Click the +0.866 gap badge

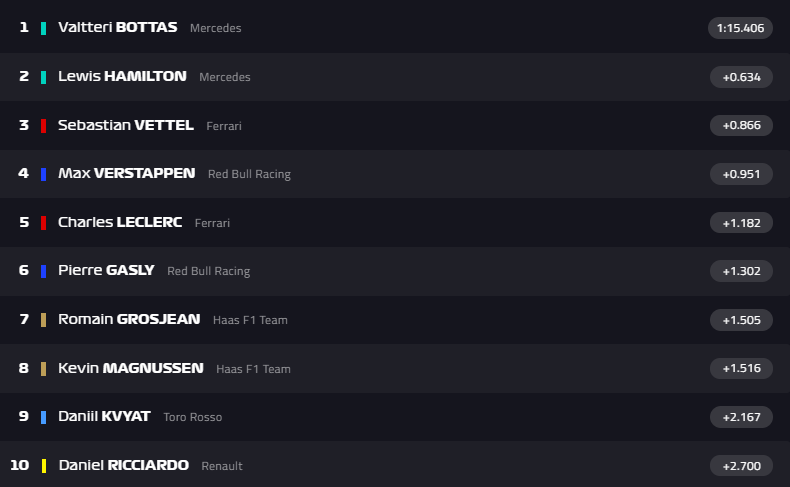(x=741, y=125)
